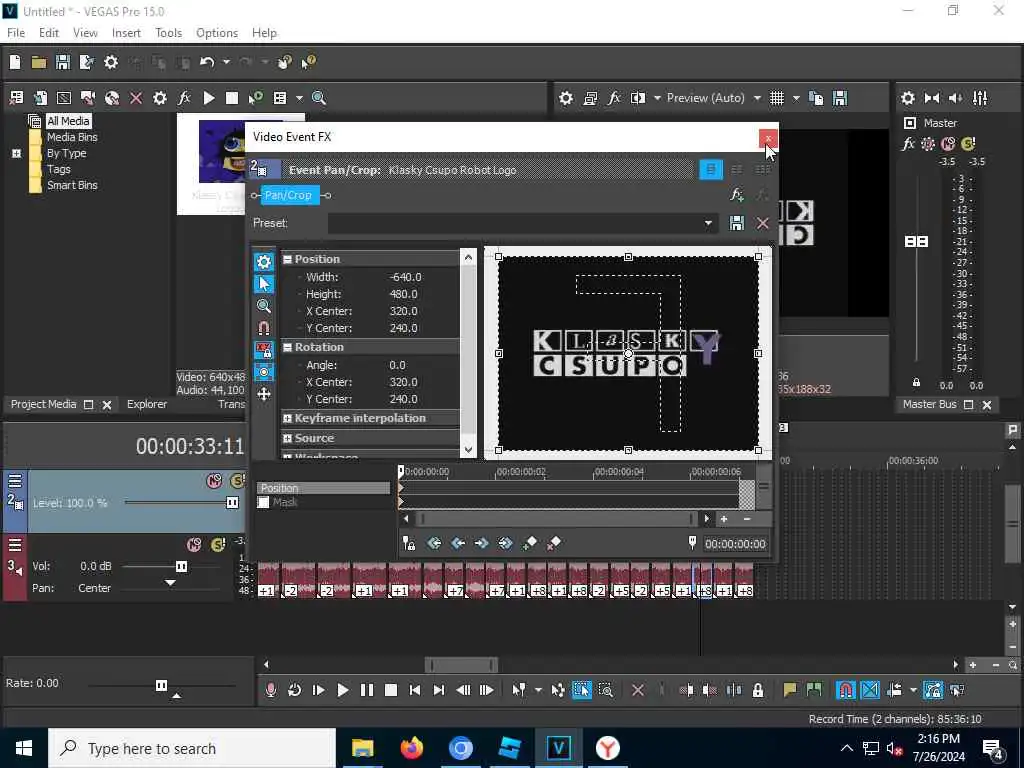Jump to the first keyframe

[x=434, y=543]
